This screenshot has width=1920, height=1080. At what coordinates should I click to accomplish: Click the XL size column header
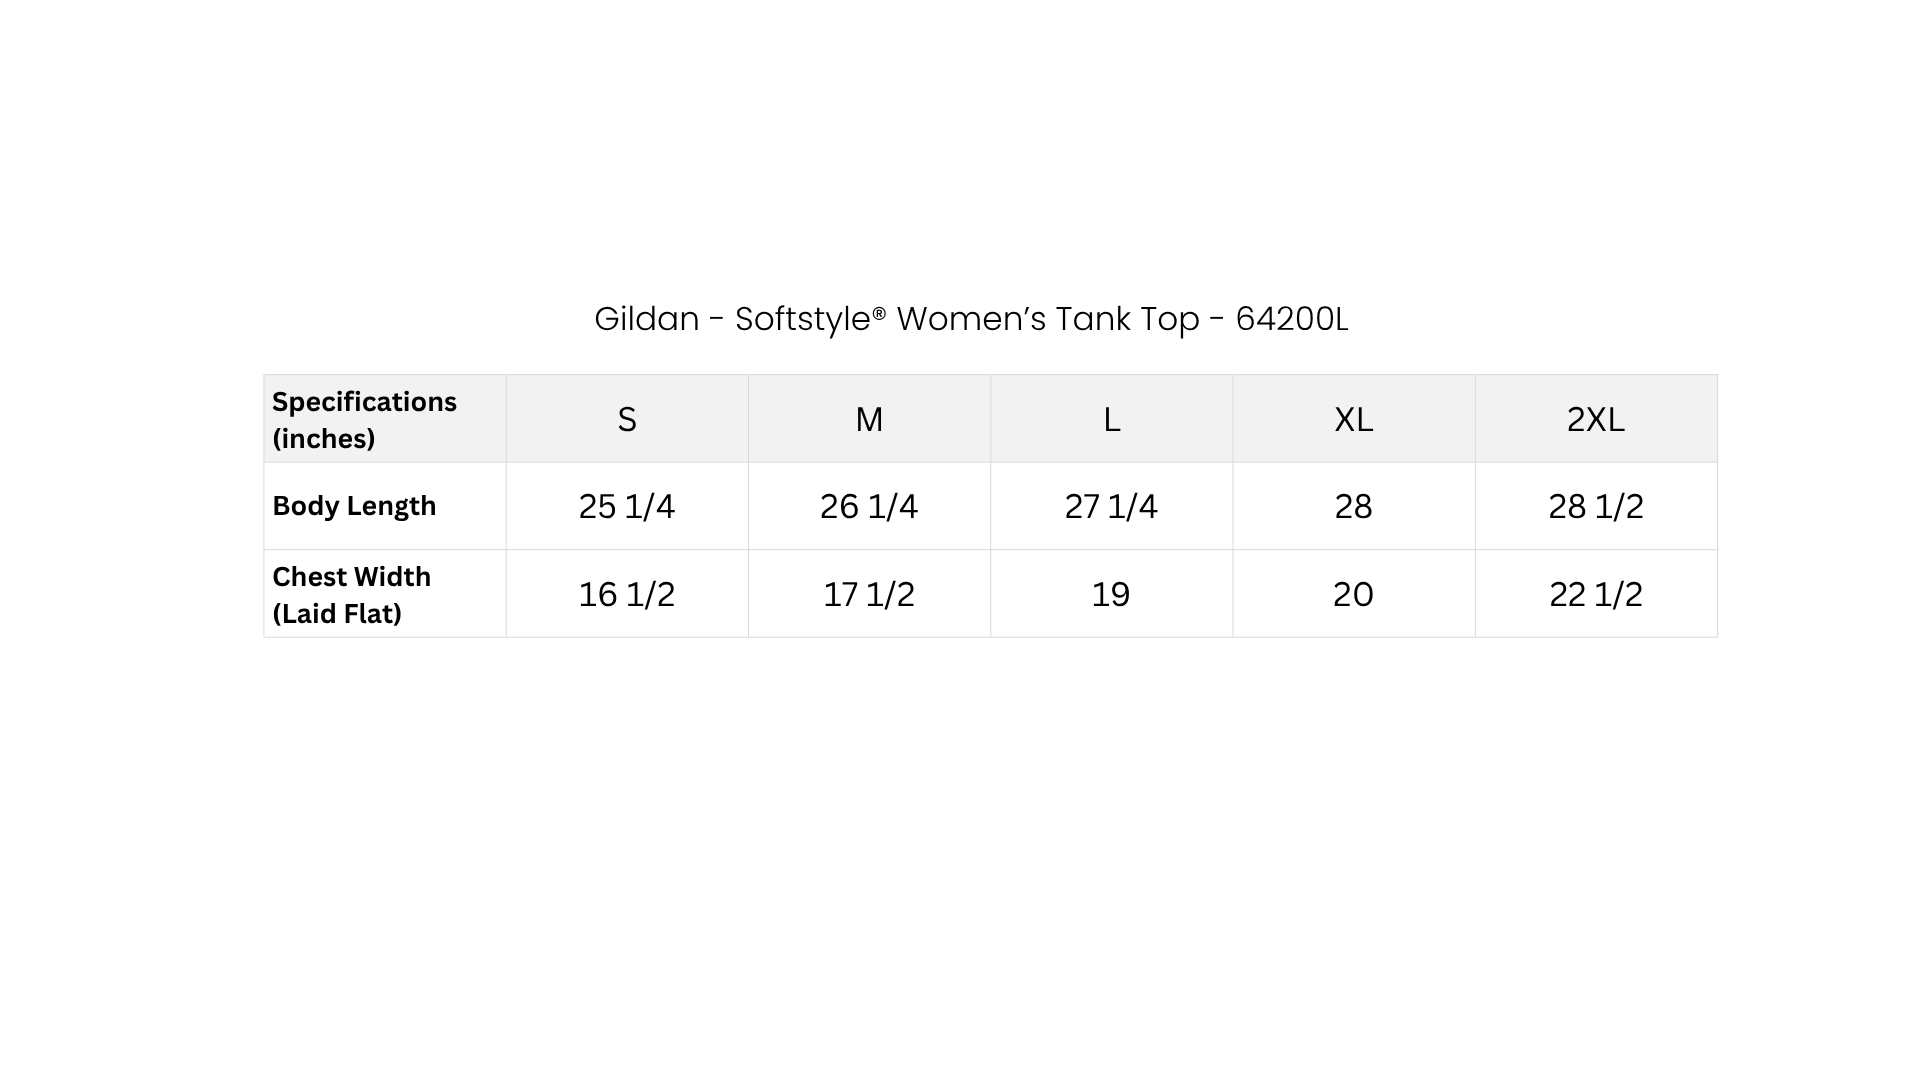point(1354,419)
